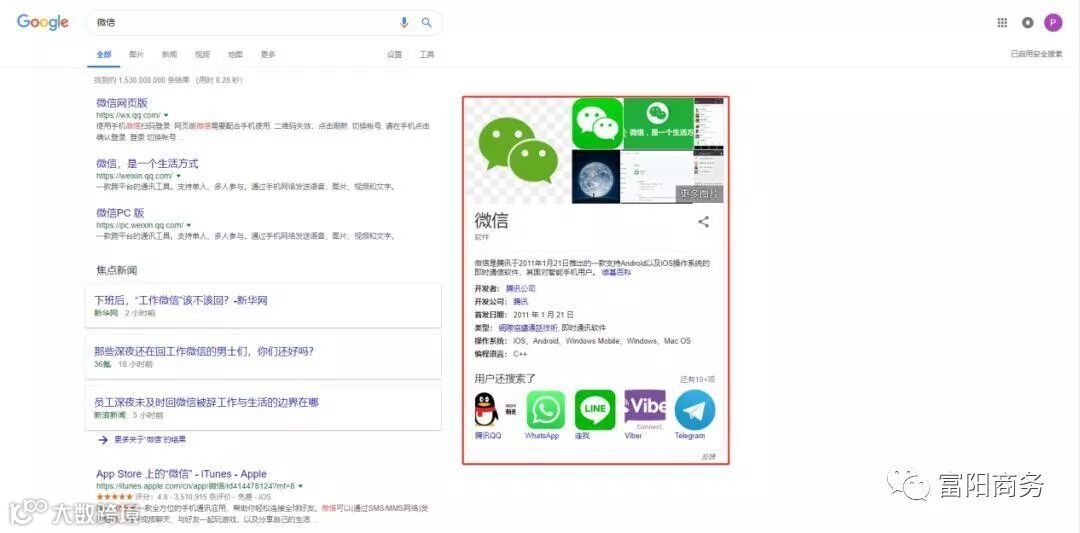Click the 2011 年 1 月 21 日 release date
This screenshot has height=533, width=1080.
point(543,315)
